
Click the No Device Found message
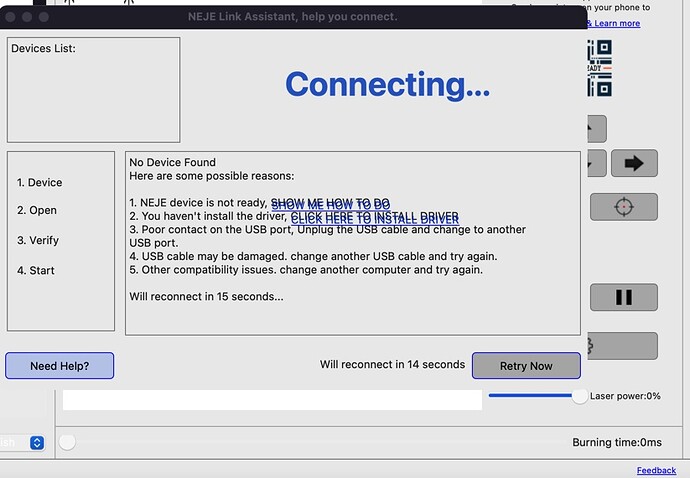(172, 162)
